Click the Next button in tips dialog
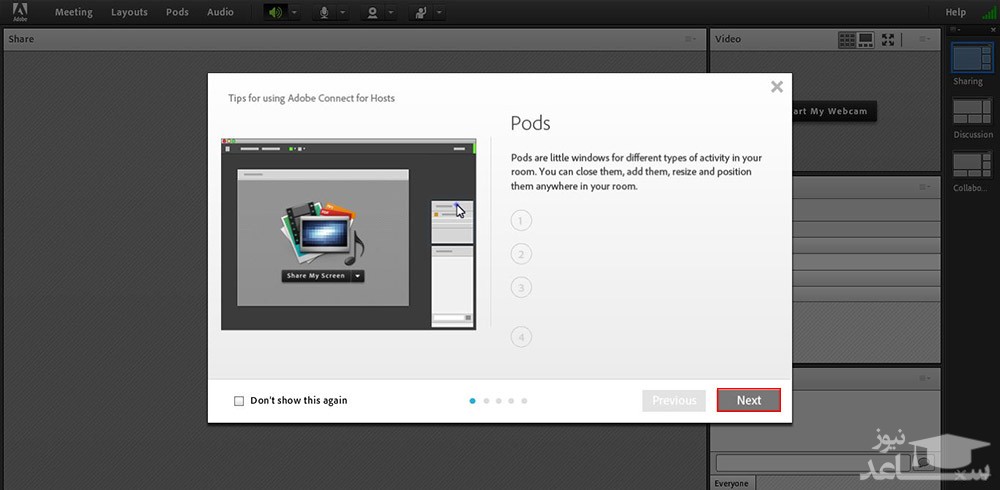The width and height of the screenshot is (1000, 490). [x=748, y=400]
